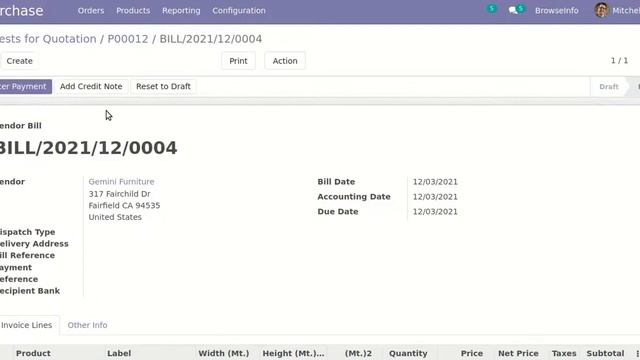Open the Print dropdown

[238, 61]
